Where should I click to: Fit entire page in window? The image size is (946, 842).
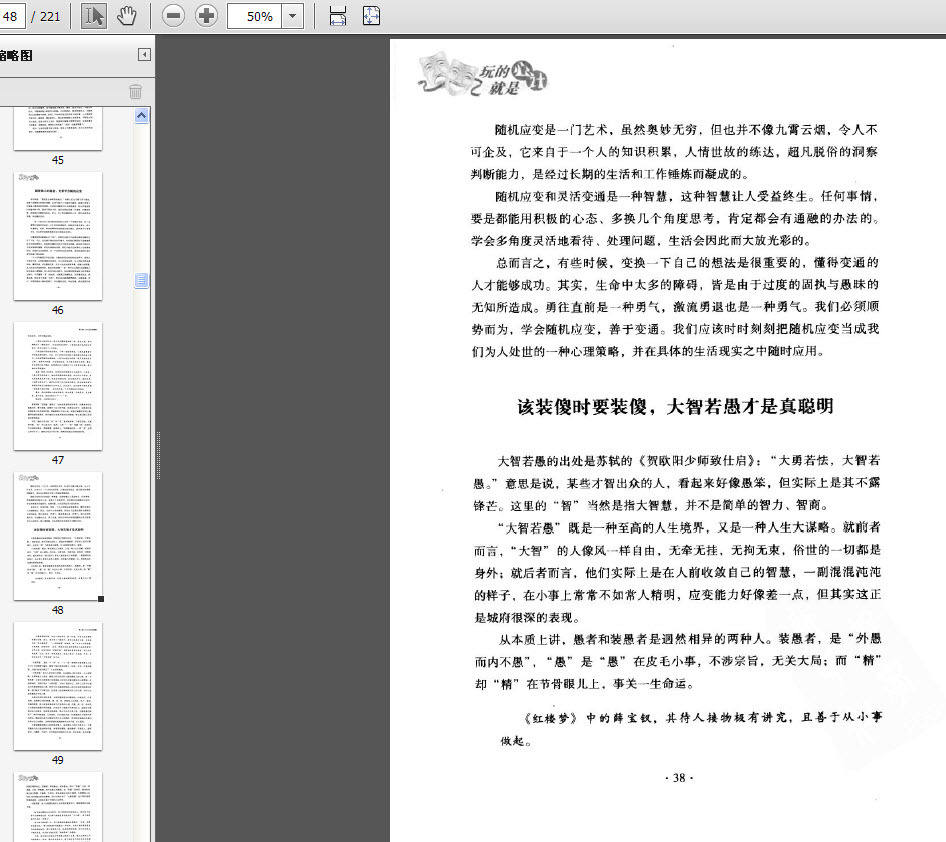371,16
